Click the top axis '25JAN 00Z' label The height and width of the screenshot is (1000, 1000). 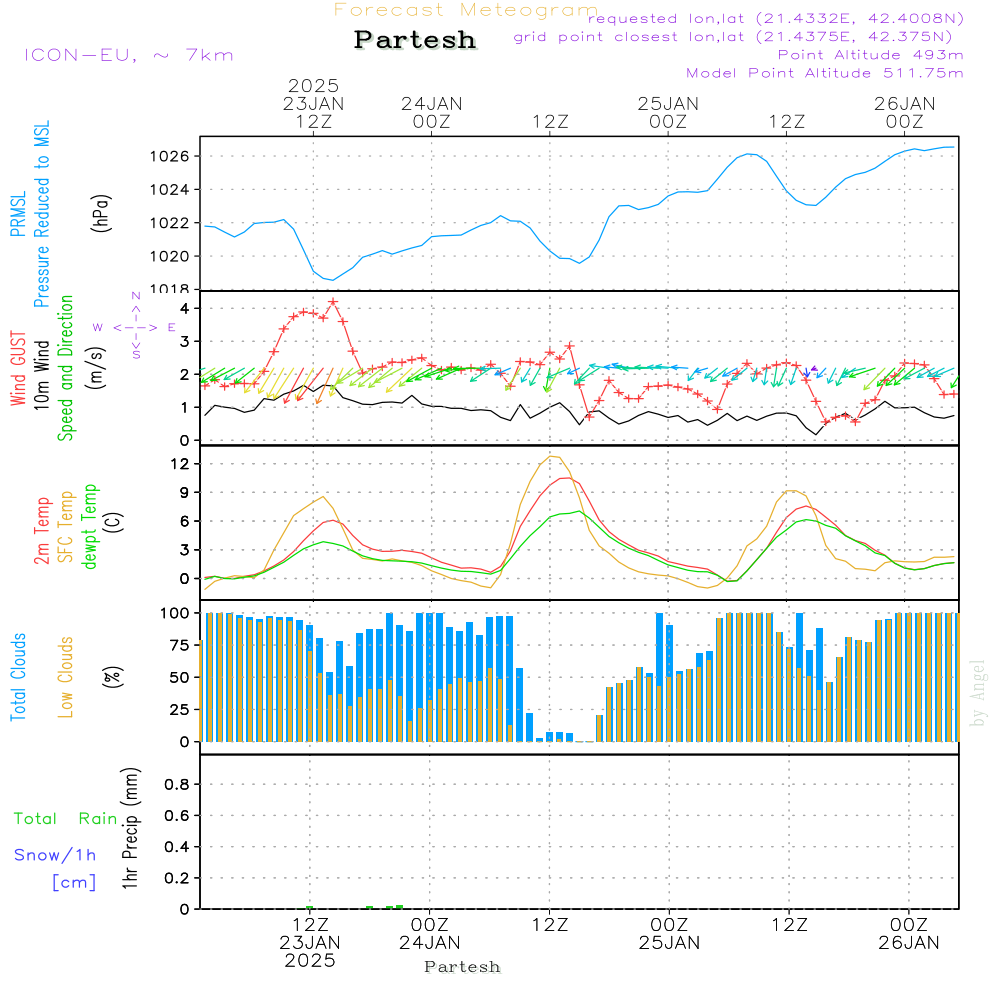(668, 112)
